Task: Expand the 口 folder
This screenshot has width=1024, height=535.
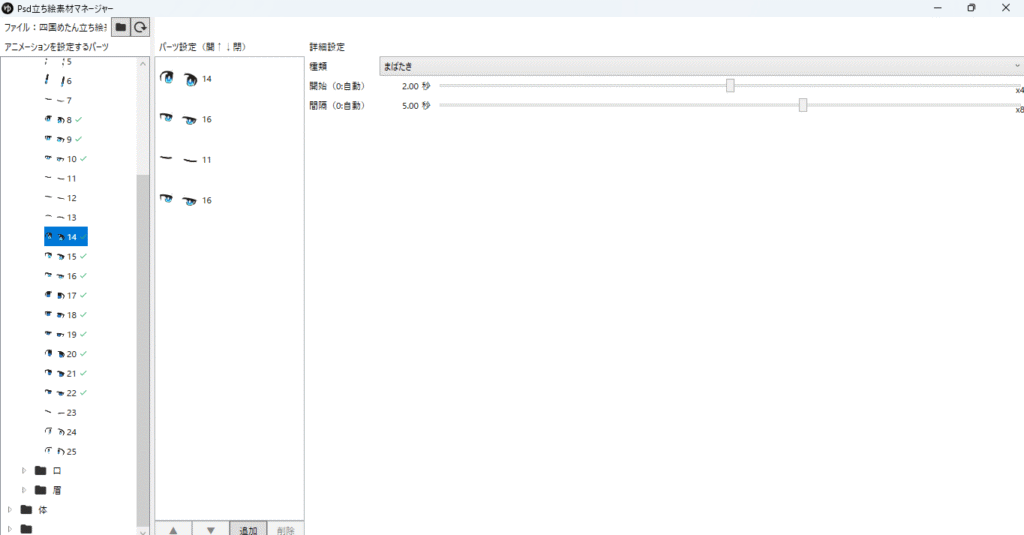Action: point(24,470)
